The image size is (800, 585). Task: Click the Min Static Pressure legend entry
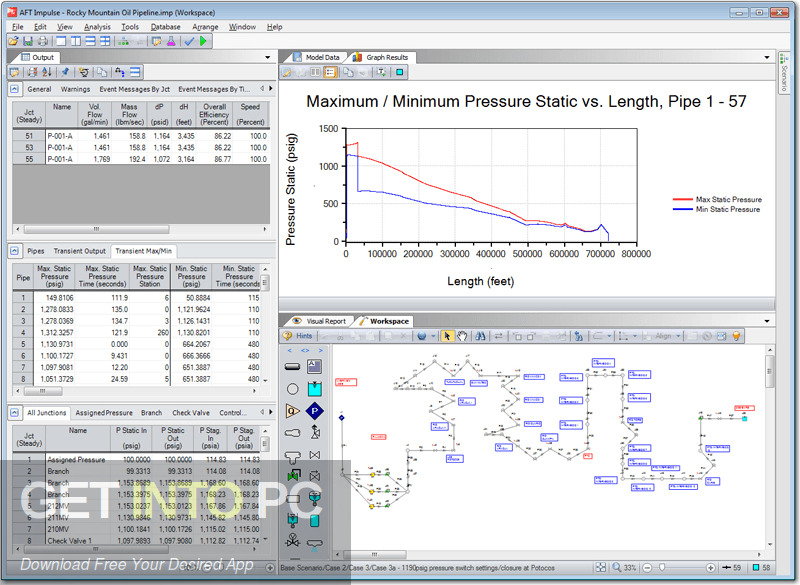tap(716, 209)
